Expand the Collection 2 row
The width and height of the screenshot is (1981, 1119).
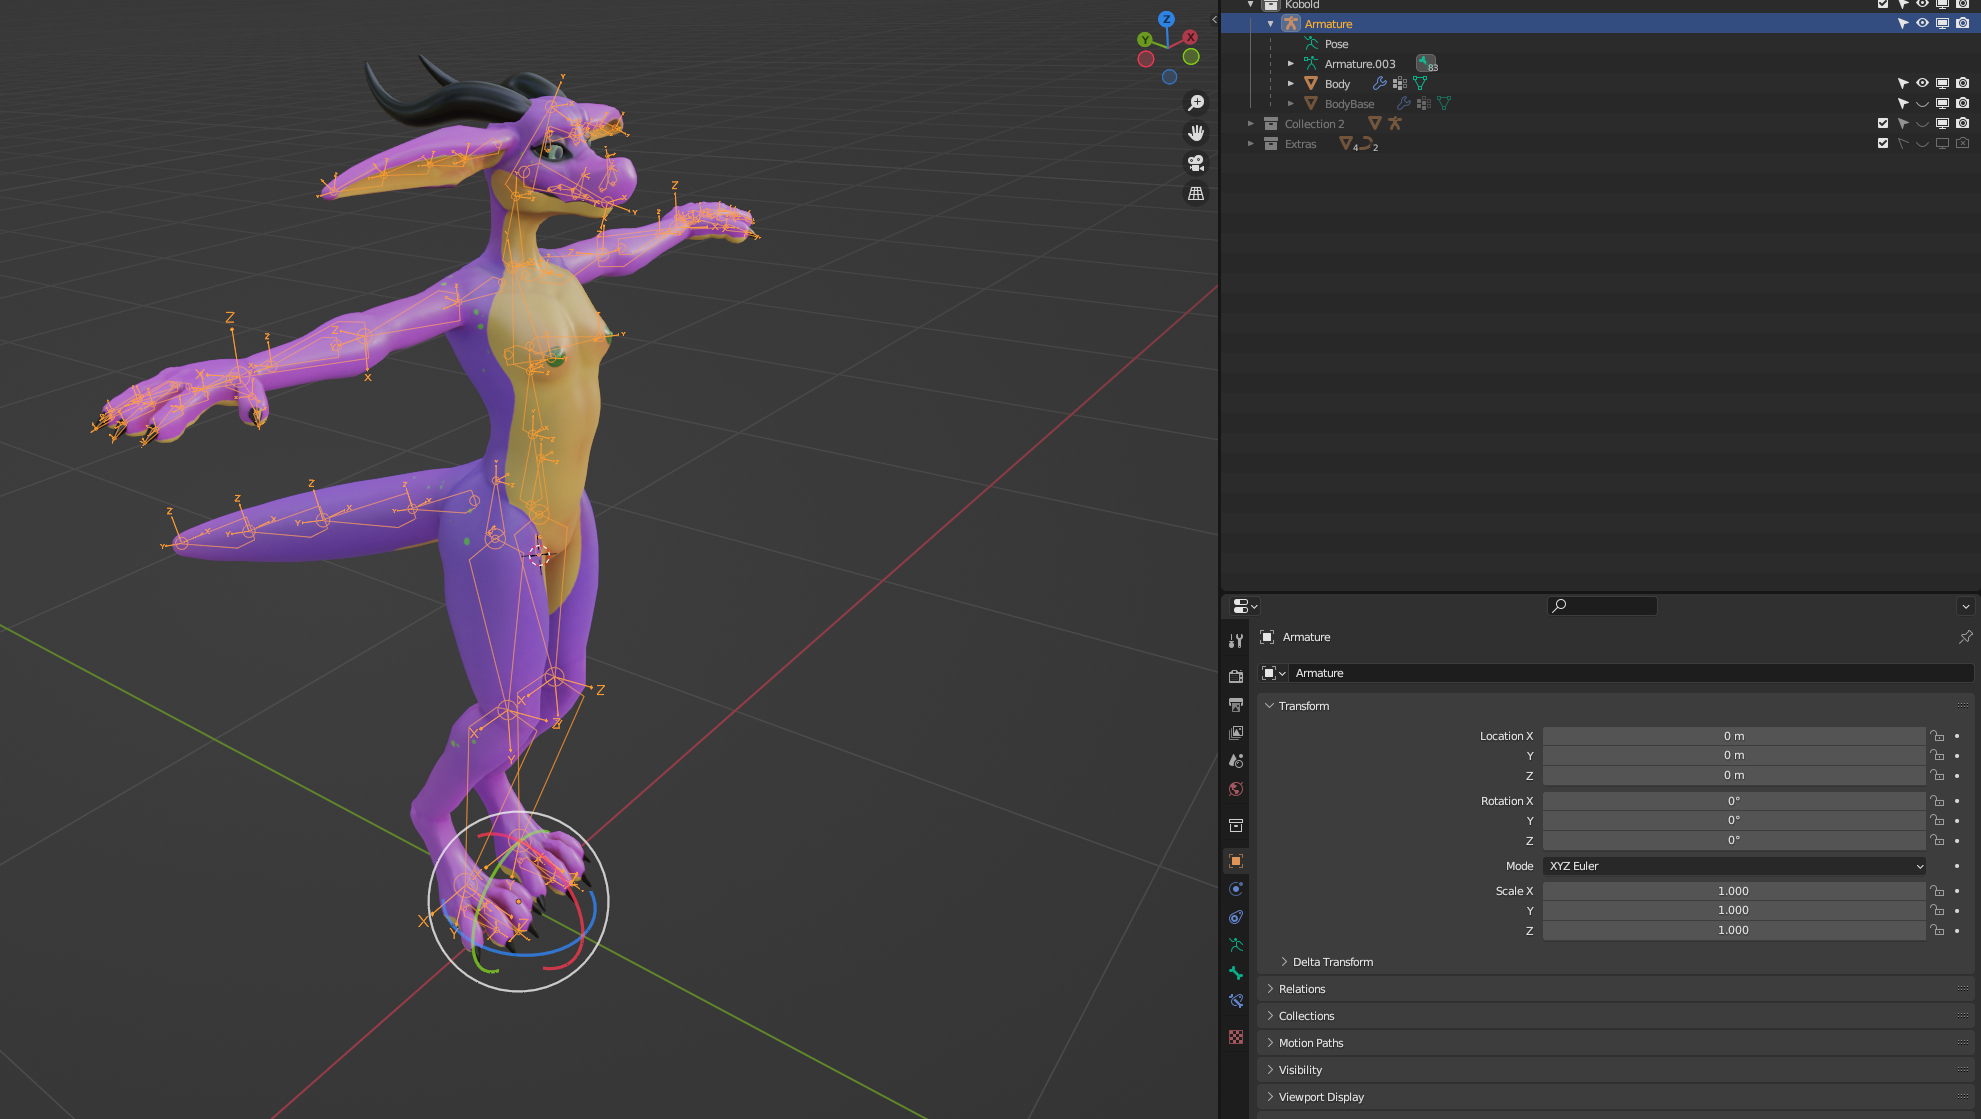1251,124
